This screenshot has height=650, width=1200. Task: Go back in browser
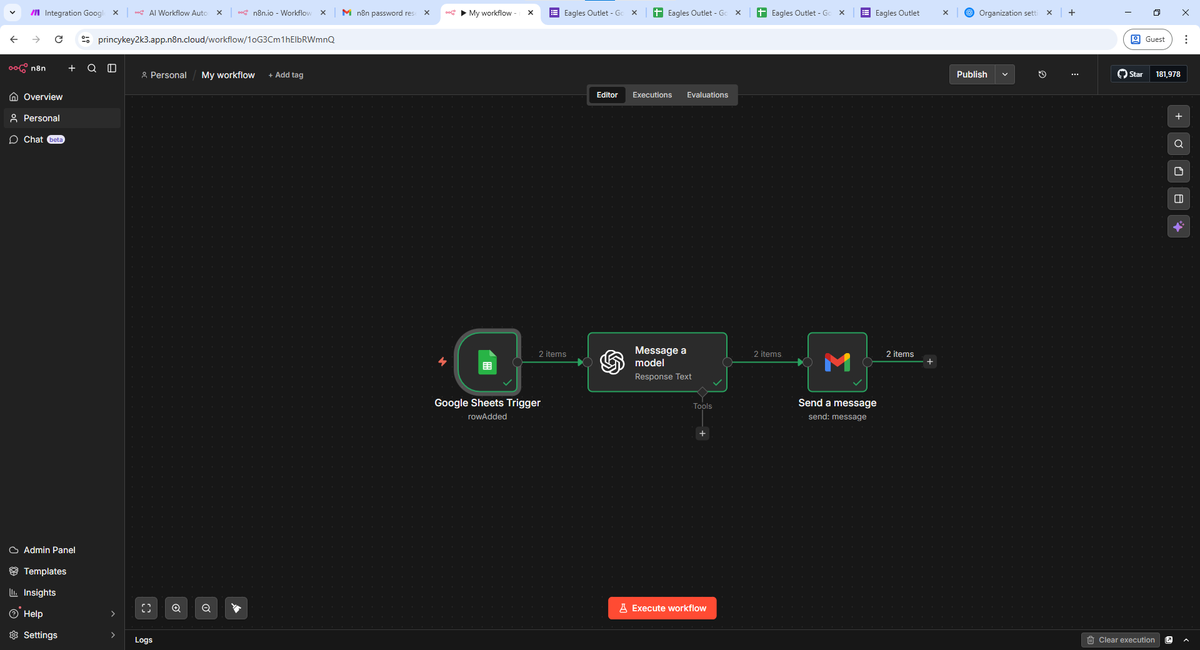[14, 39]
